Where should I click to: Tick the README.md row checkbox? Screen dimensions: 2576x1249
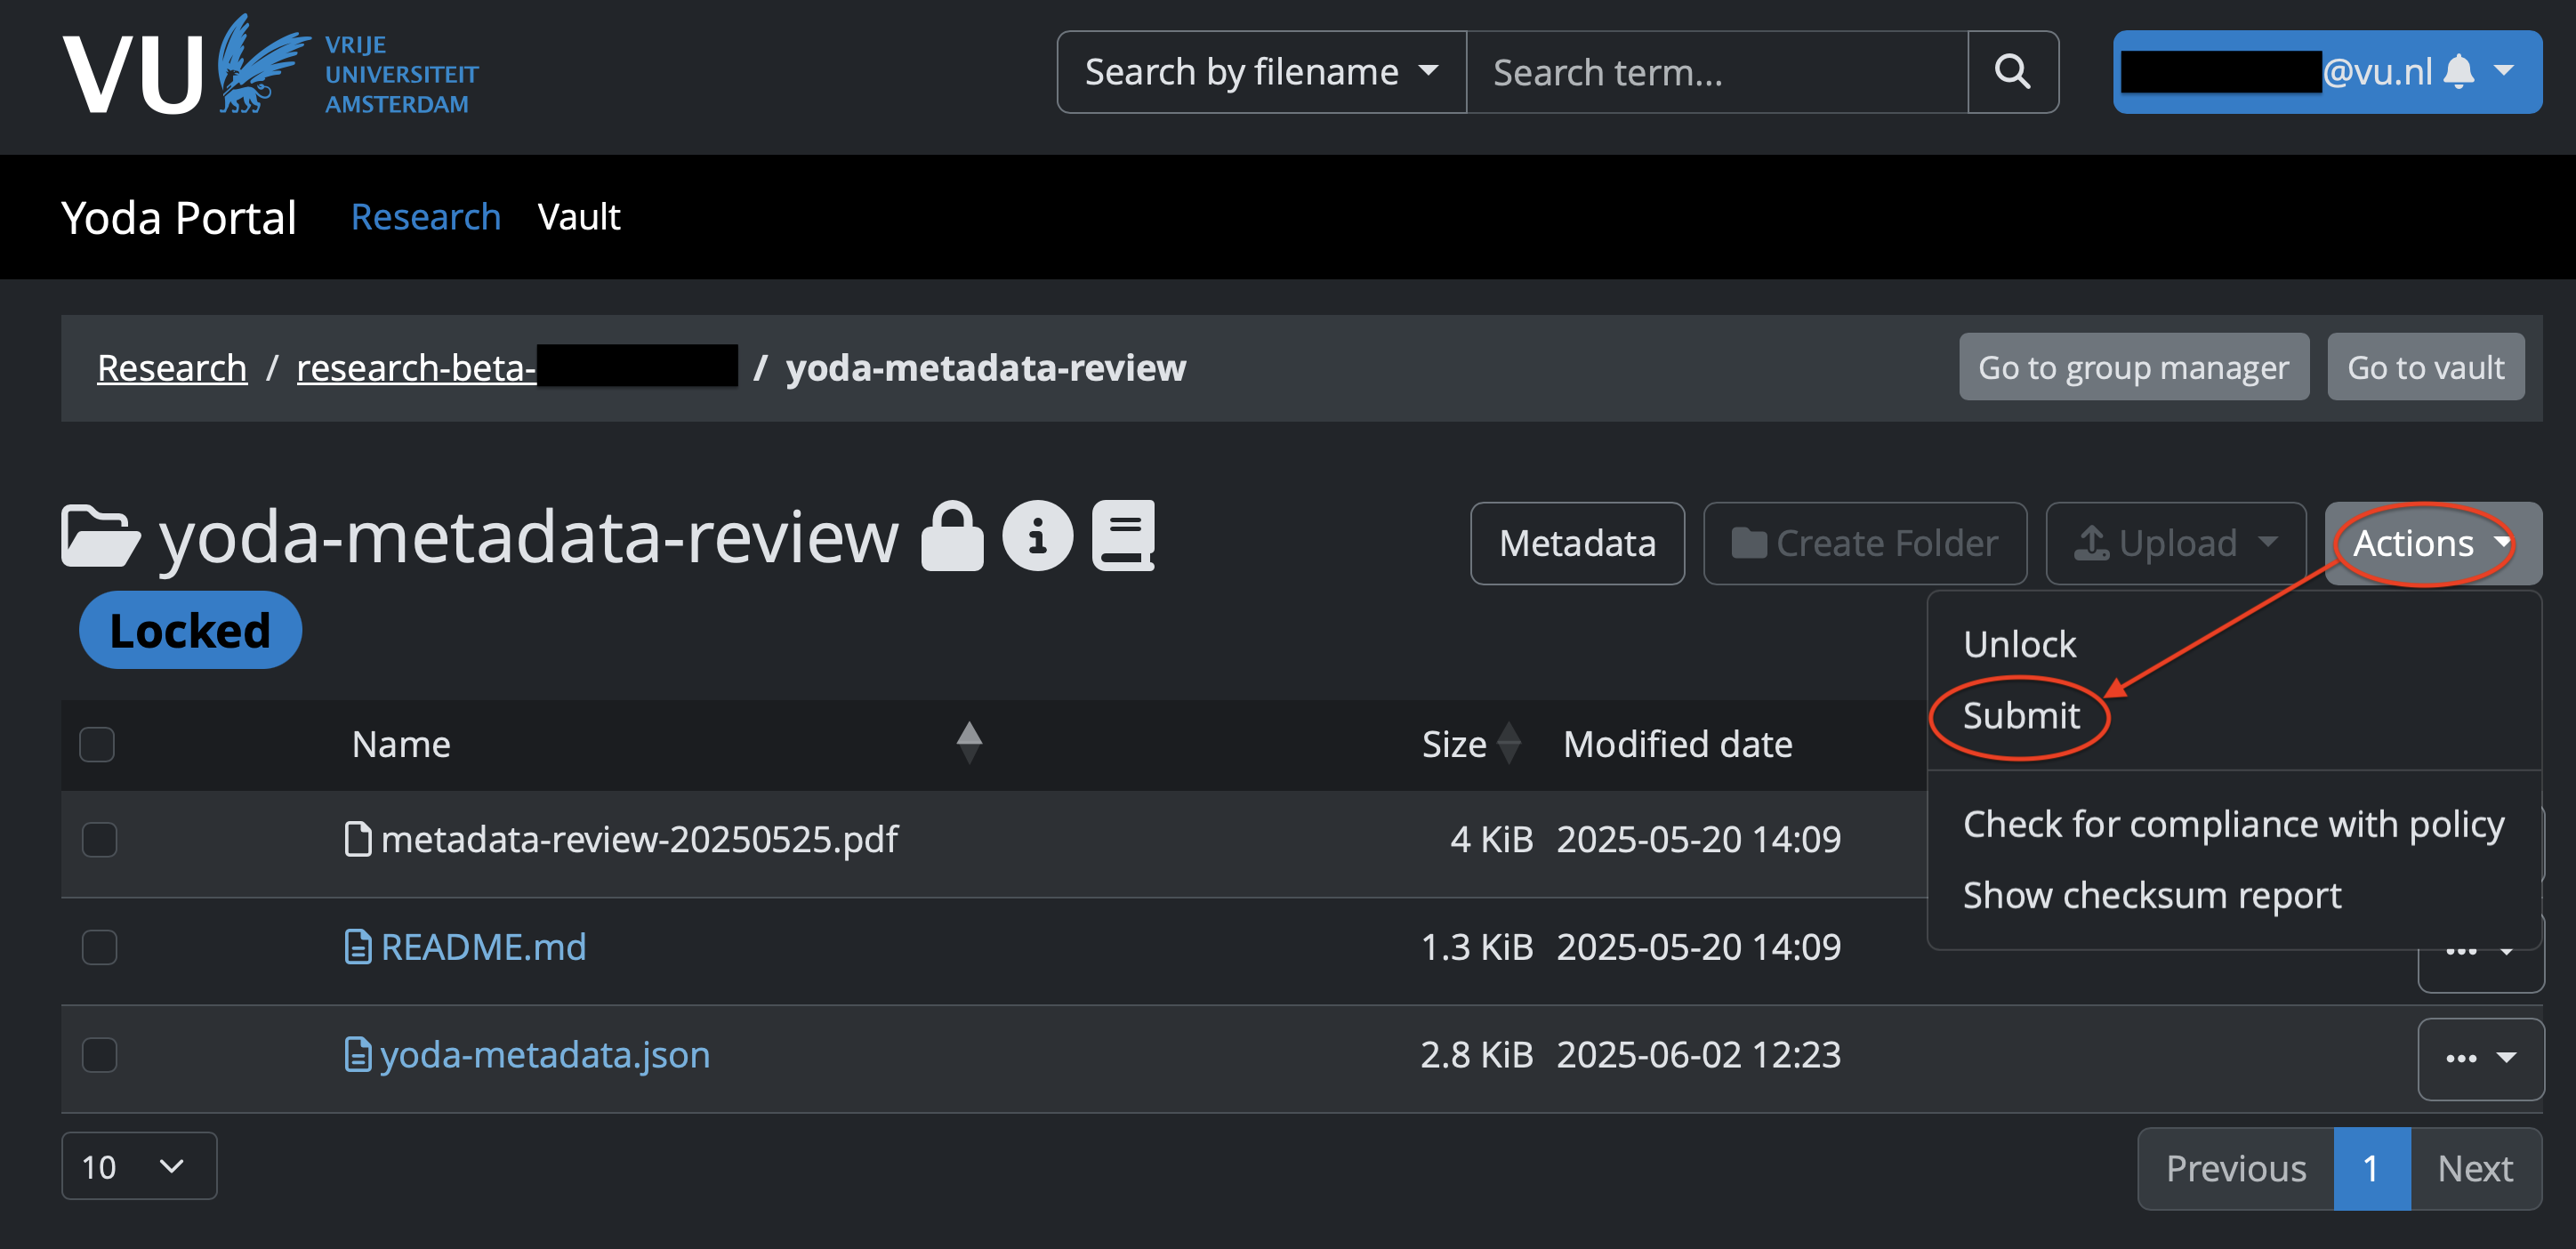click(99, 947)
